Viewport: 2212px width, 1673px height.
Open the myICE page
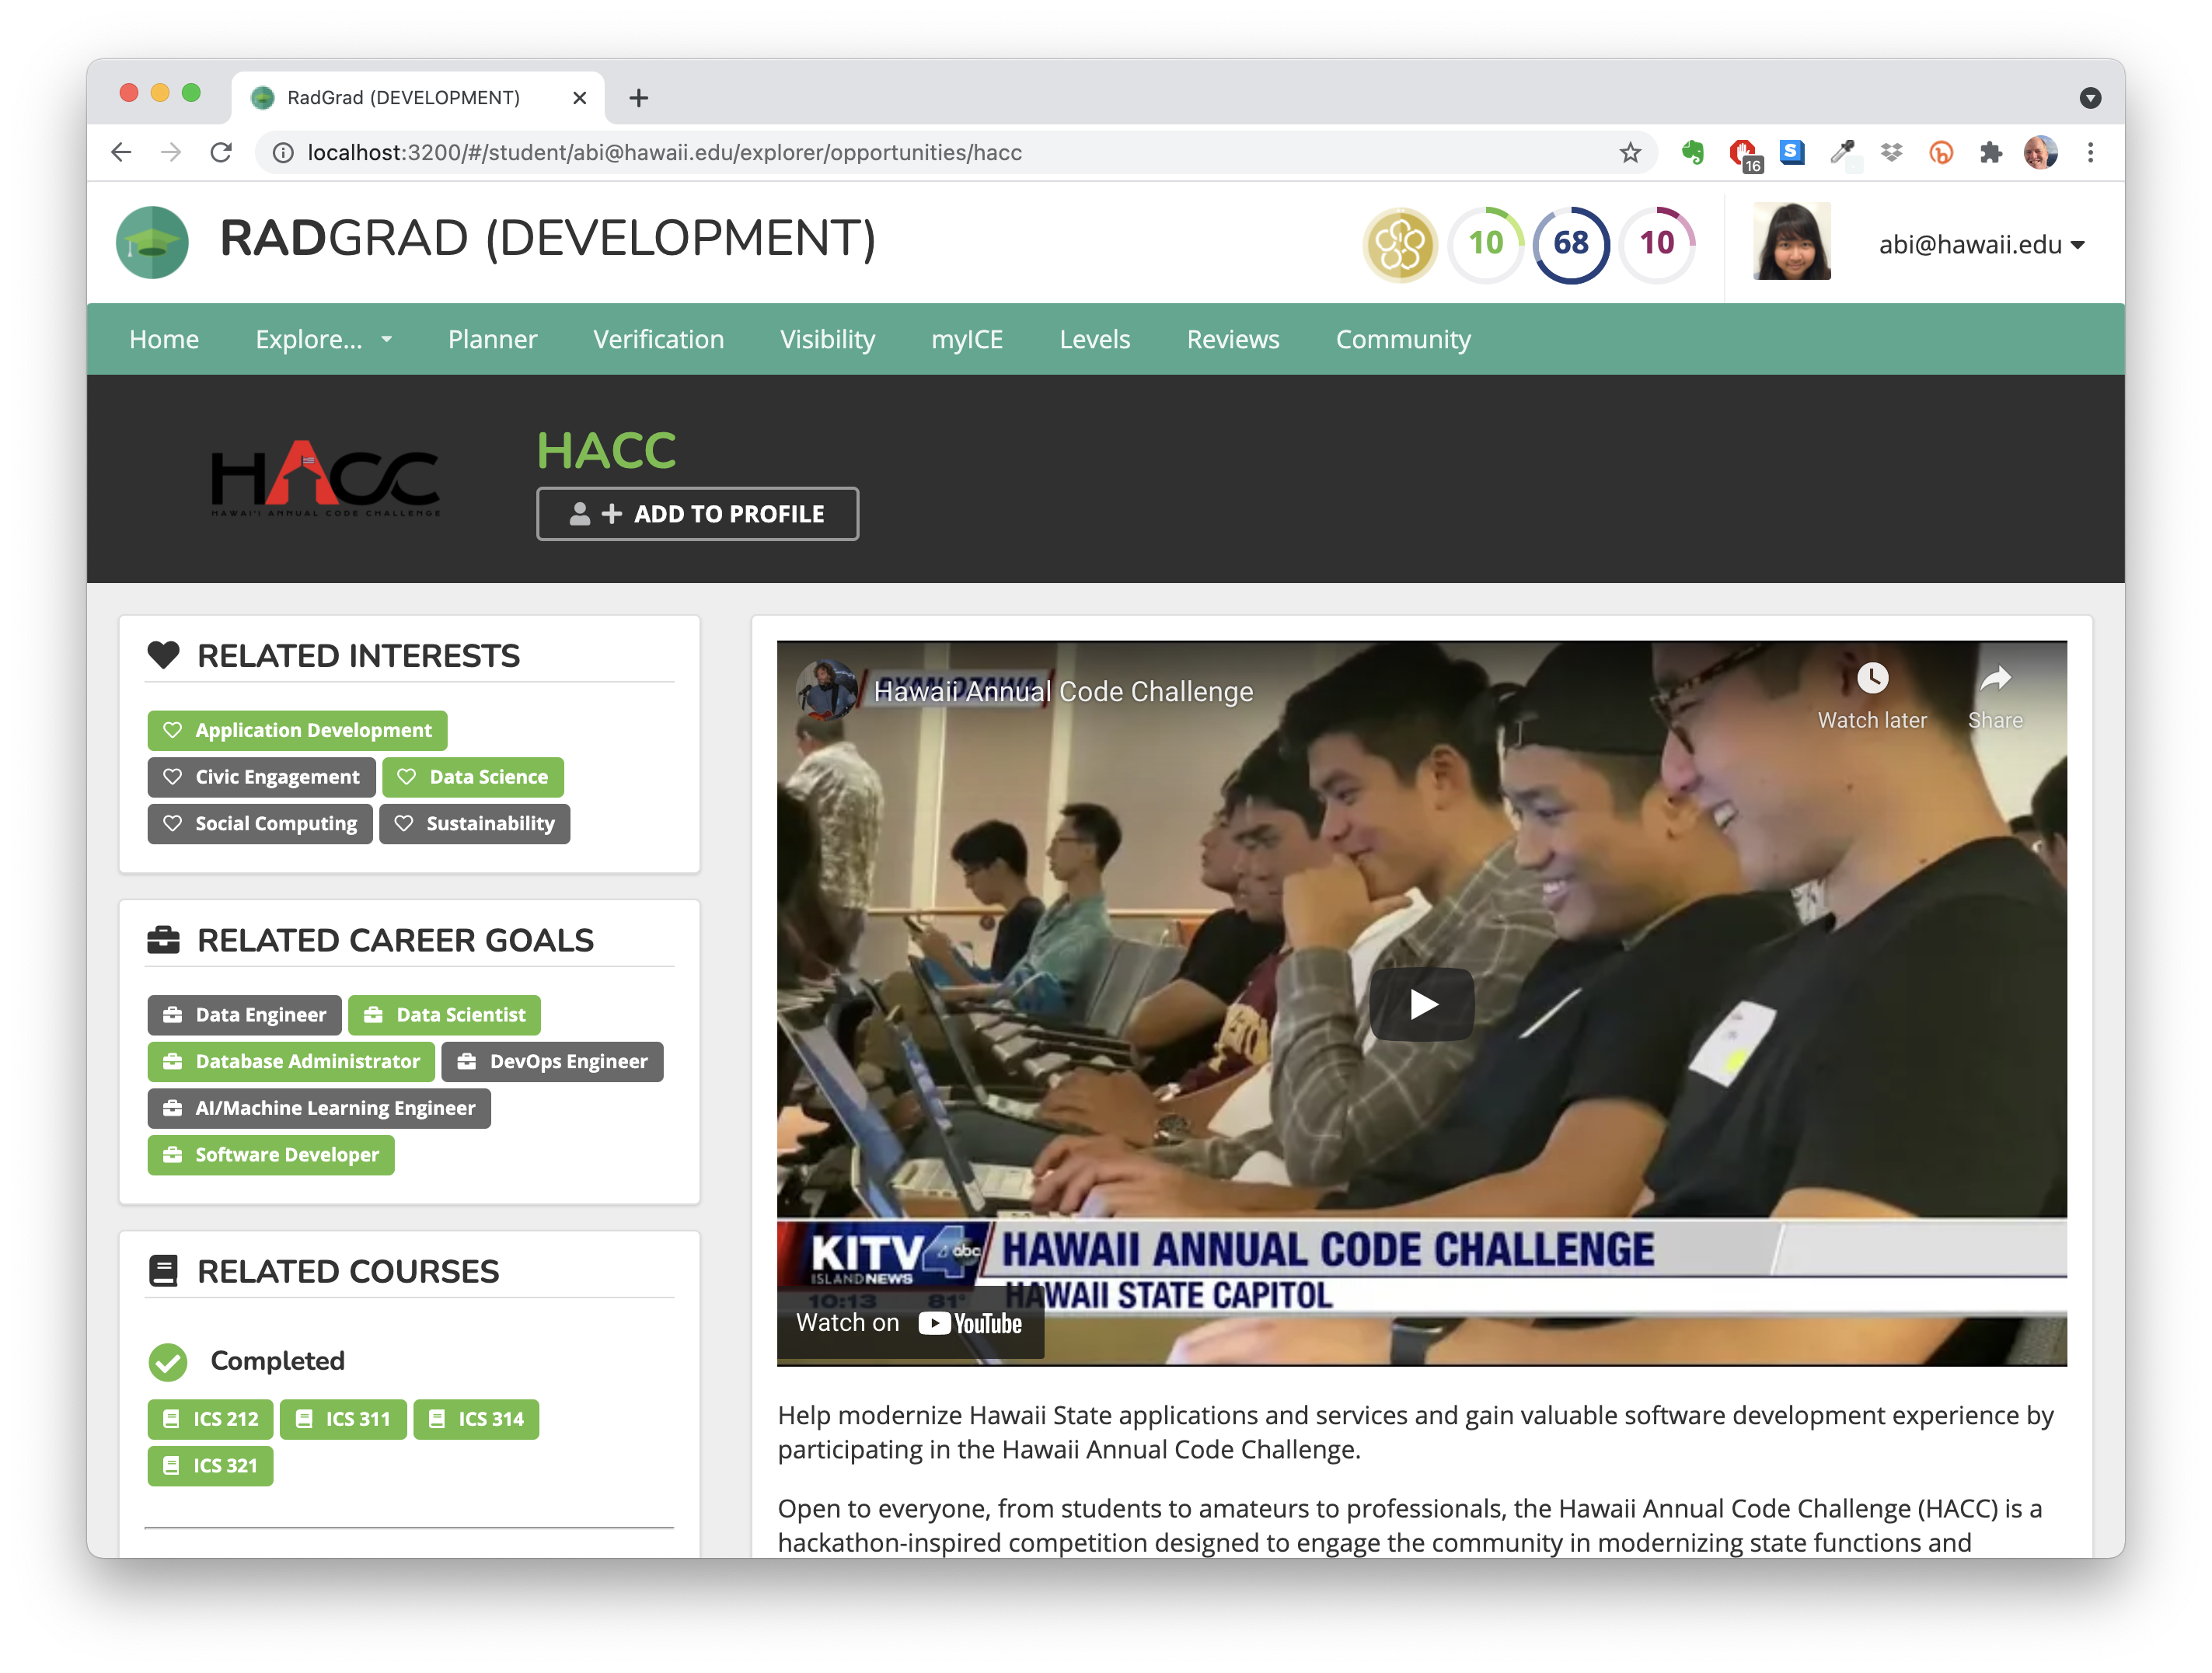tap(966, 339)
